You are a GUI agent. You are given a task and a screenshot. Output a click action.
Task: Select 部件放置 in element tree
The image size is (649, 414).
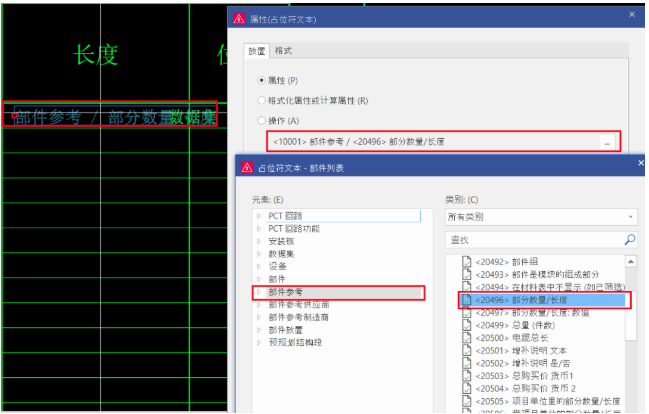(x=286, y=330)
